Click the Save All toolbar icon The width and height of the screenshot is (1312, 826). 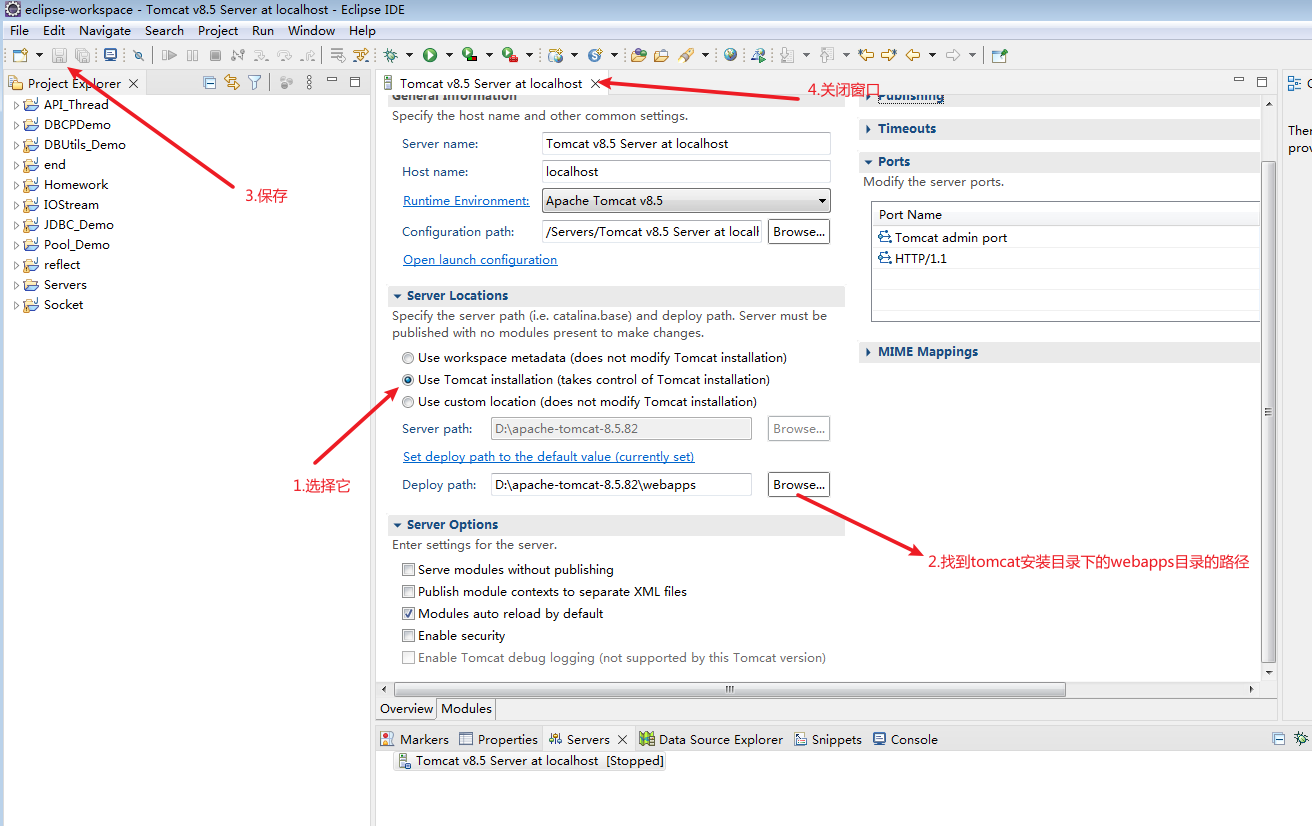coord(82,55)
